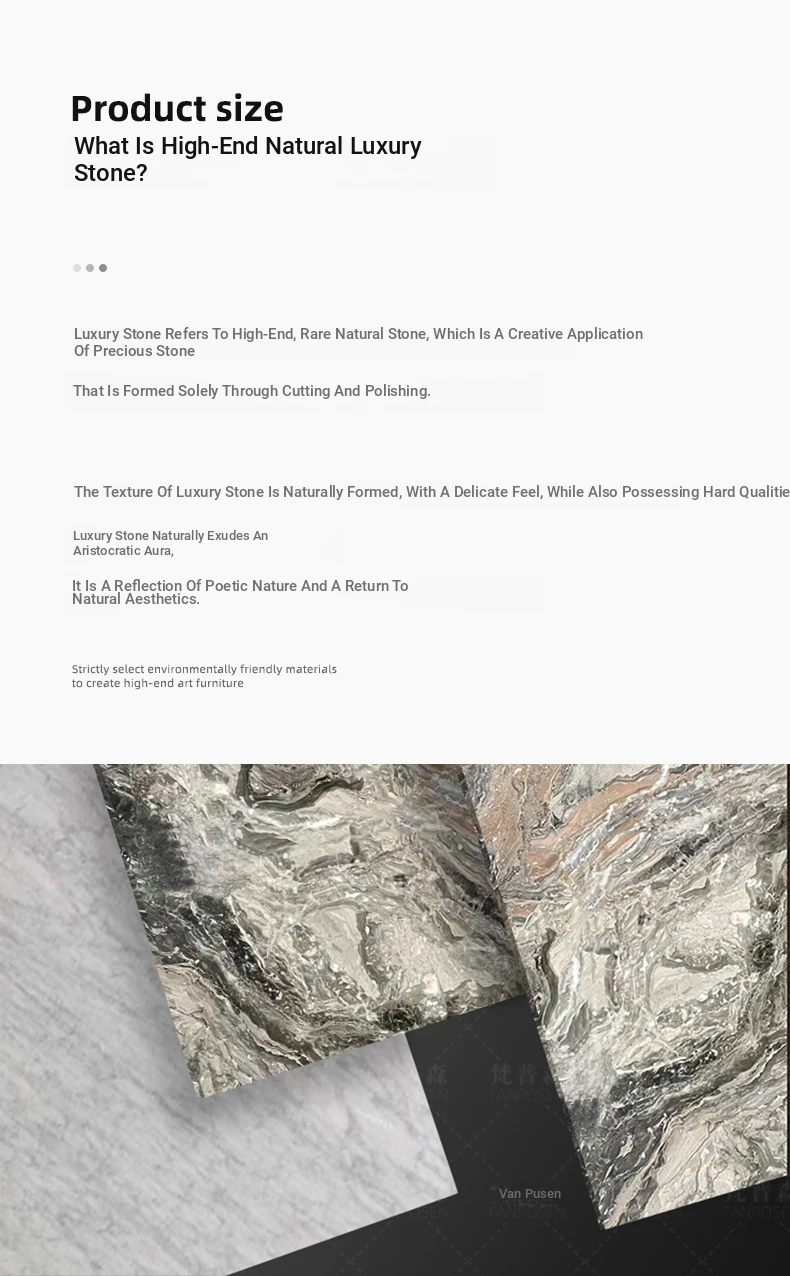Click the 'Product size' heading
This screenshot has height=1276, width=790.
(177, 108)
